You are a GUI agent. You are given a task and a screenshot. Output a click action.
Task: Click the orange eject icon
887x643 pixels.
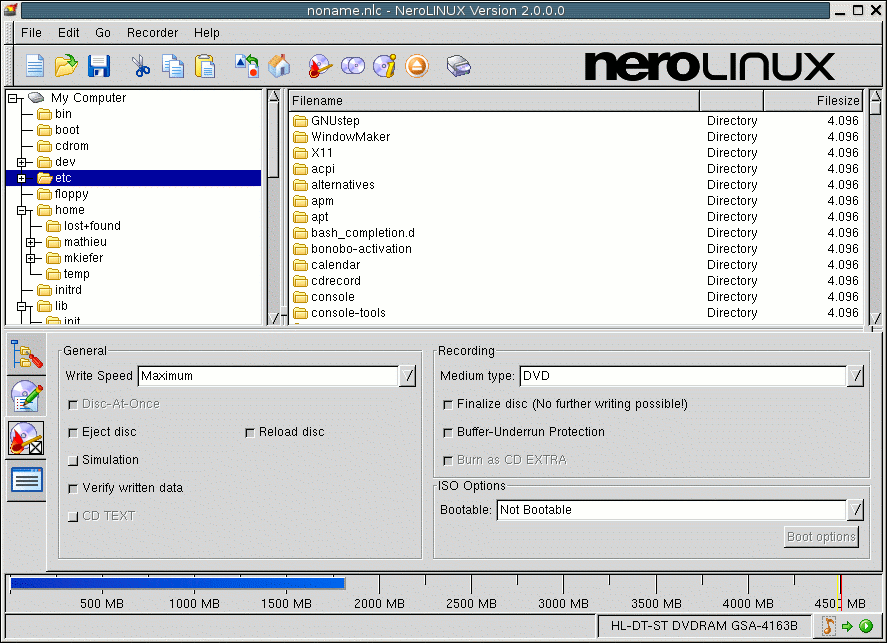tap(417, 66)
